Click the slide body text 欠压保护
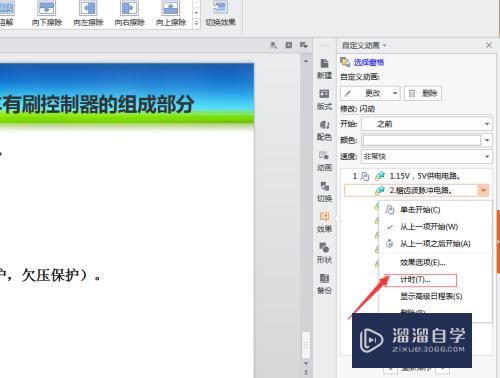Image resolution: width=500 pixels, height=378 pixels. (50, 275)
